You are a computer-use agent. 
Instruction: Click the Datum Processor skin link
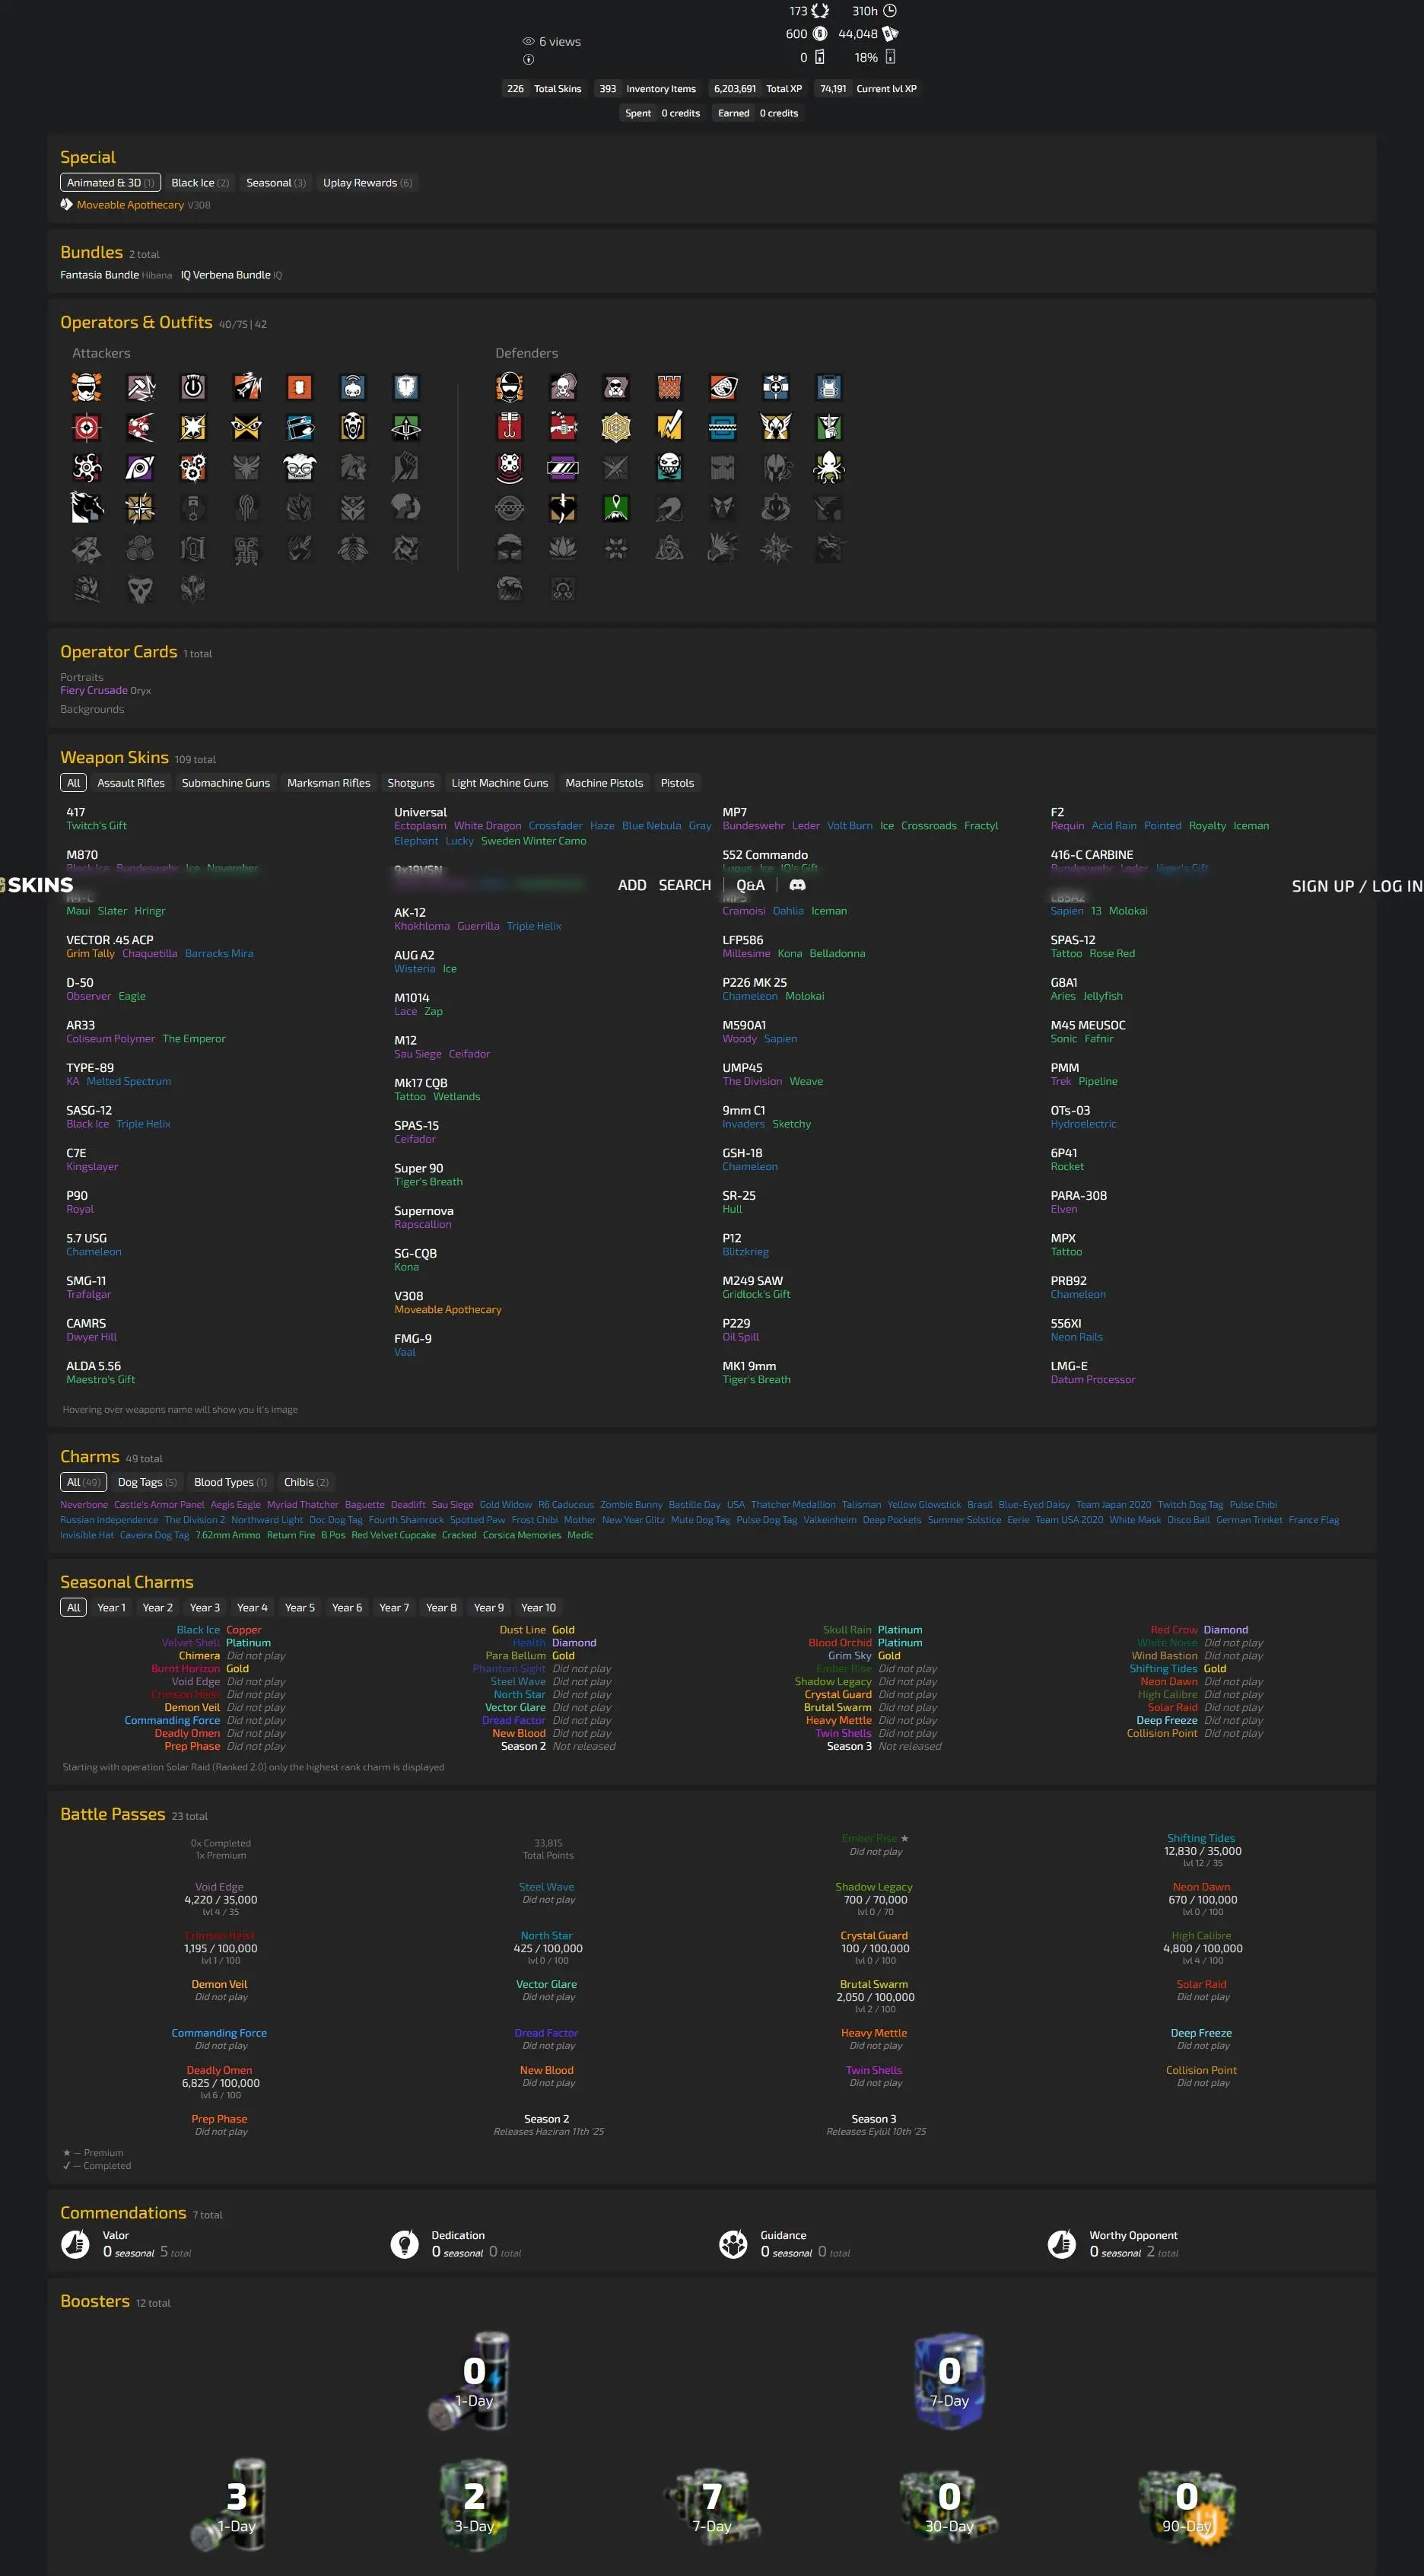point(1092,1380)
